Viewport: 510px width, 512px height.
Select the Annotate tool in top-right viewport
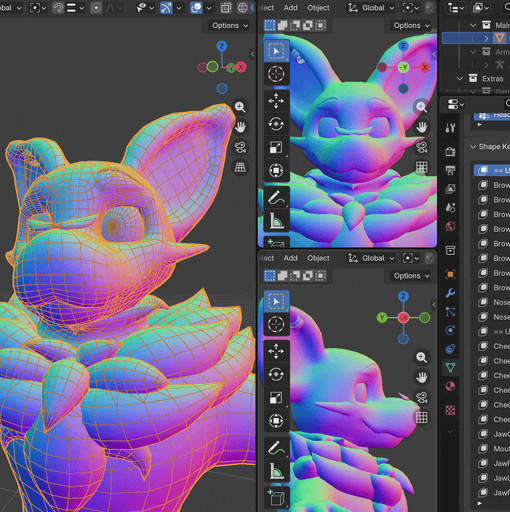[x=276, y=197]
